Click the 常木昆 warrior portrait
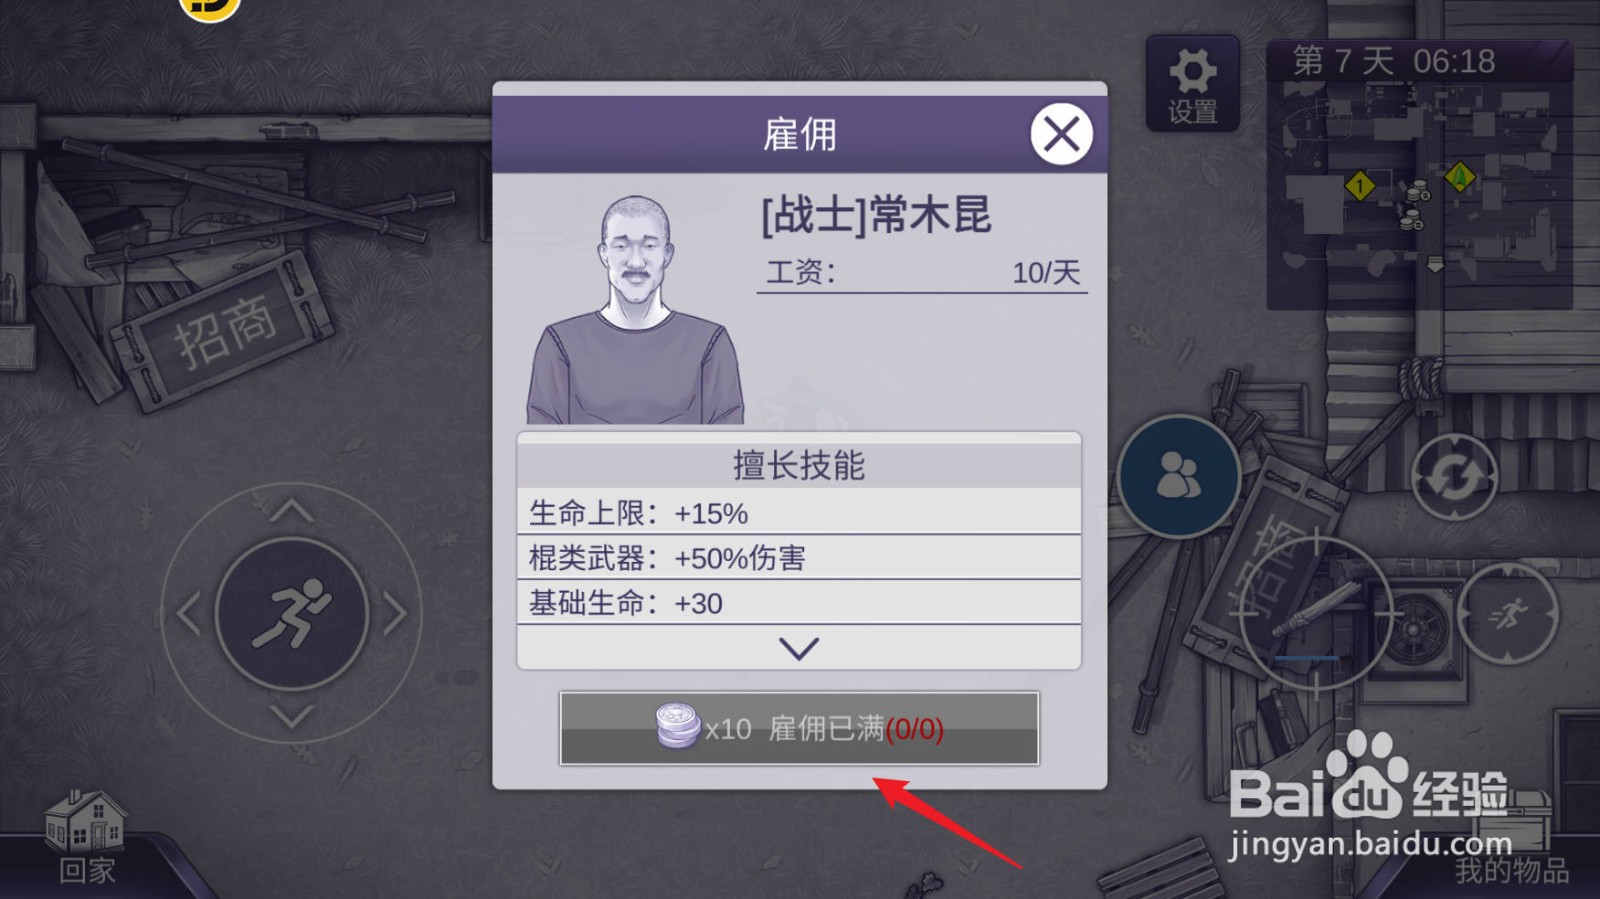1600x899 pixels. (635, 310)
